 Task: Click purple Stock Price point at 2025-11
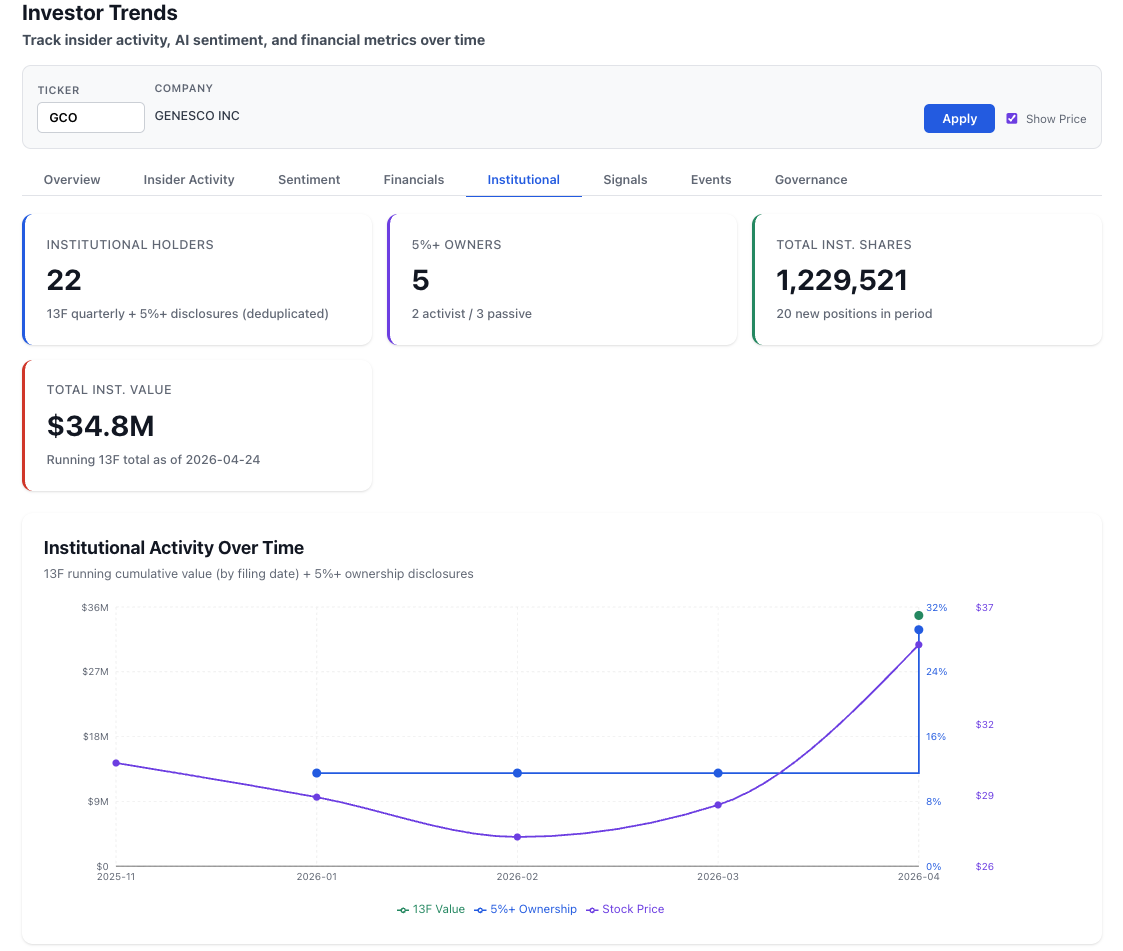pyautogui.click(x=116, y=763)
